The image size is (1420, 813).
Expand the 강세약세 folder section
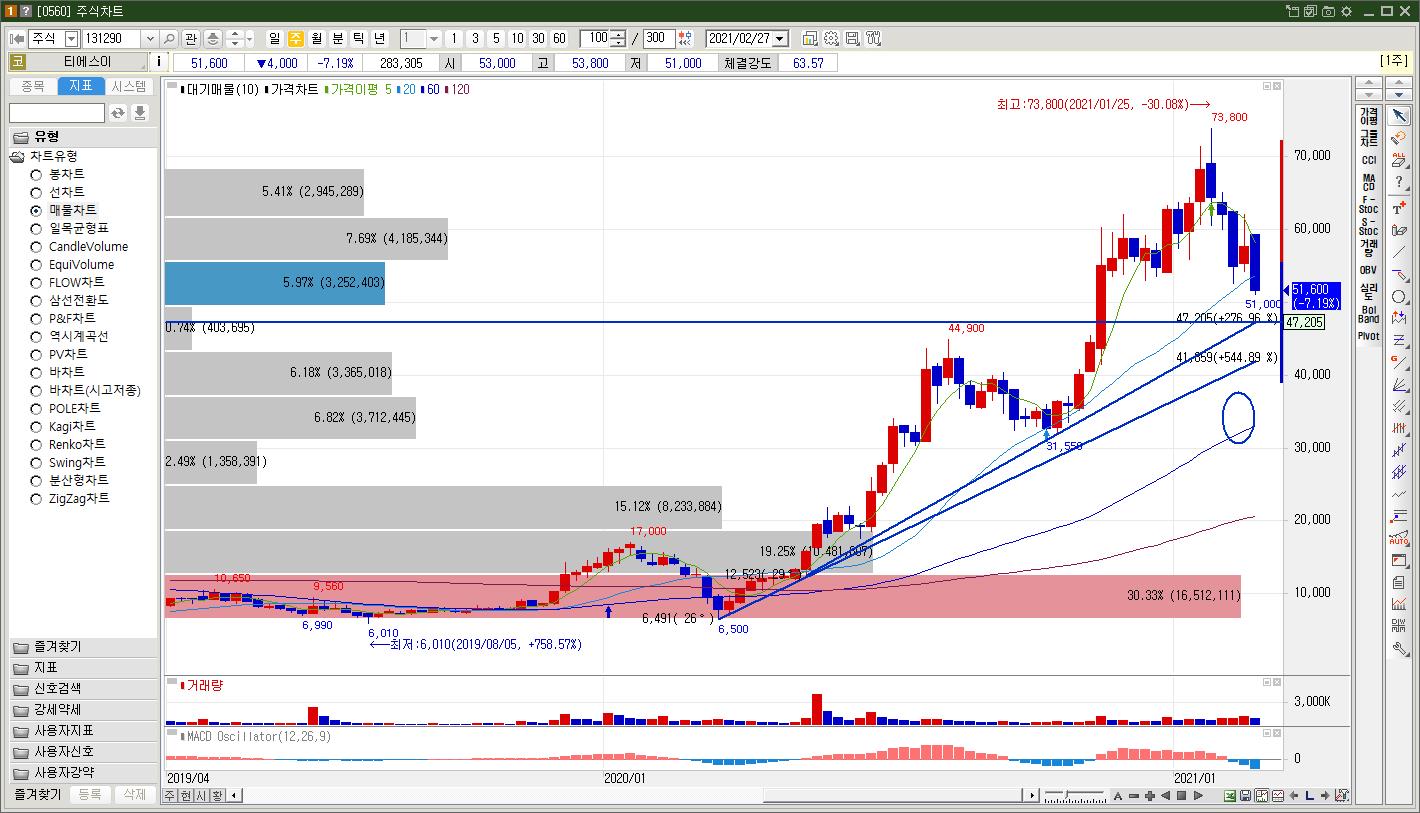point(83,710)
